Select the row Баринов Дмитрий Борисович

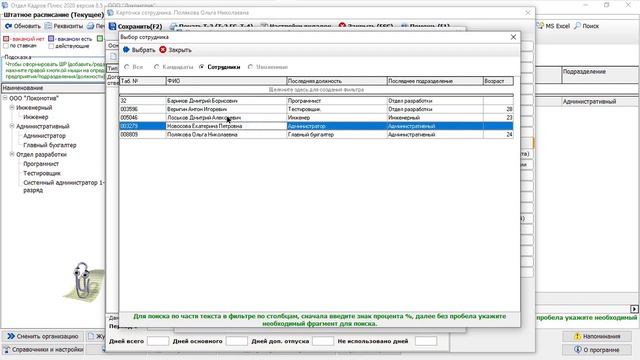pos(316,101)
